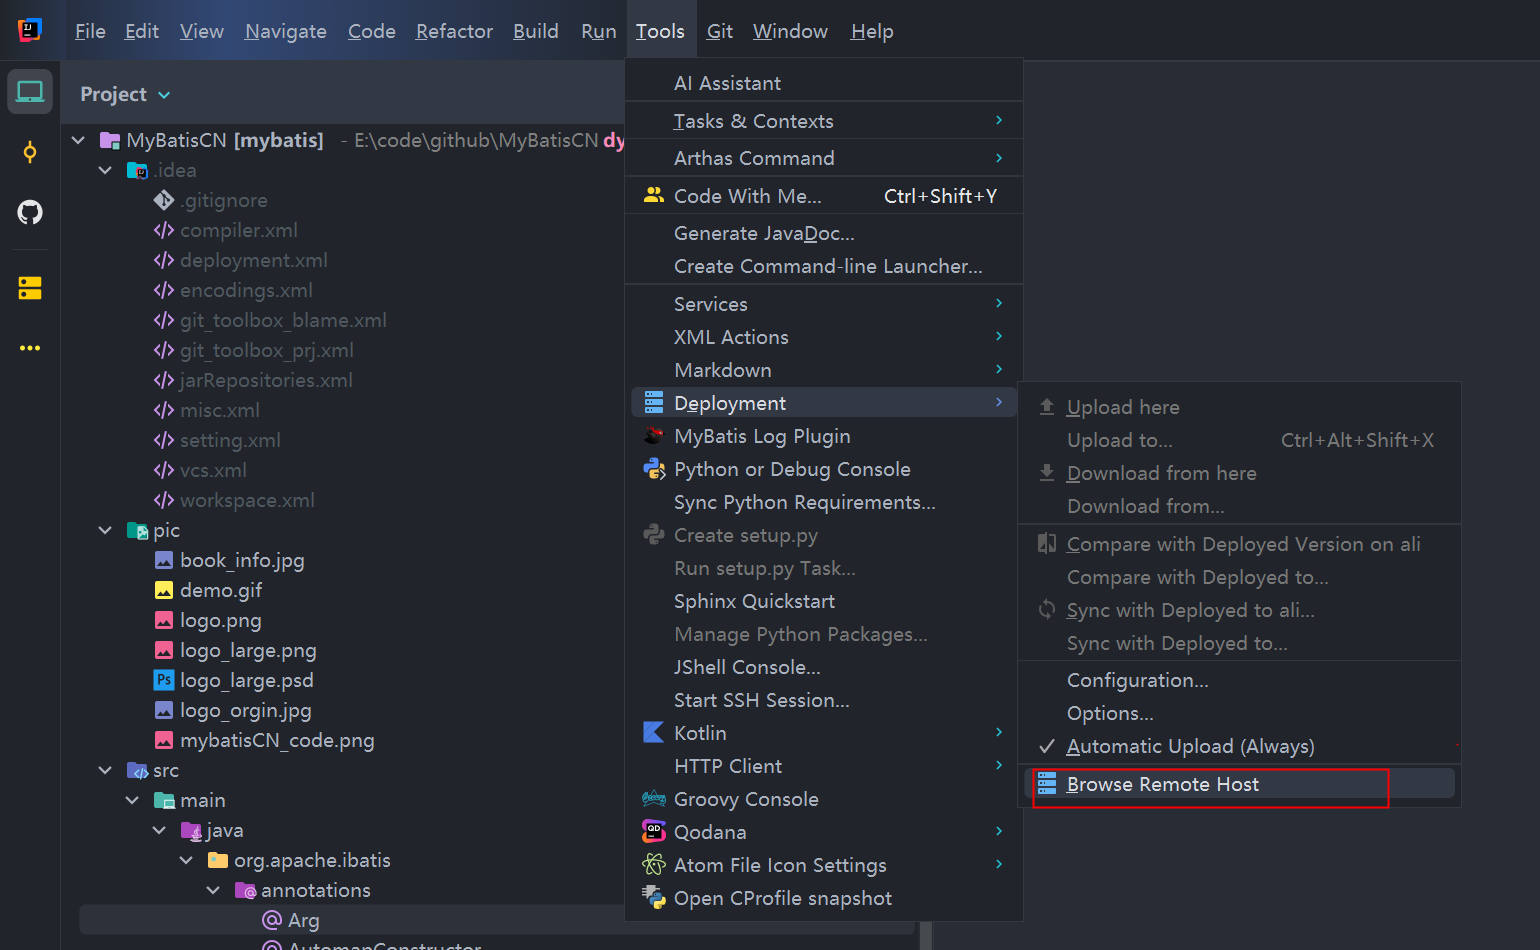Select git_toolbox_blame.xml file
This screenshot has height=950, width=1540.
pos(283,320)
